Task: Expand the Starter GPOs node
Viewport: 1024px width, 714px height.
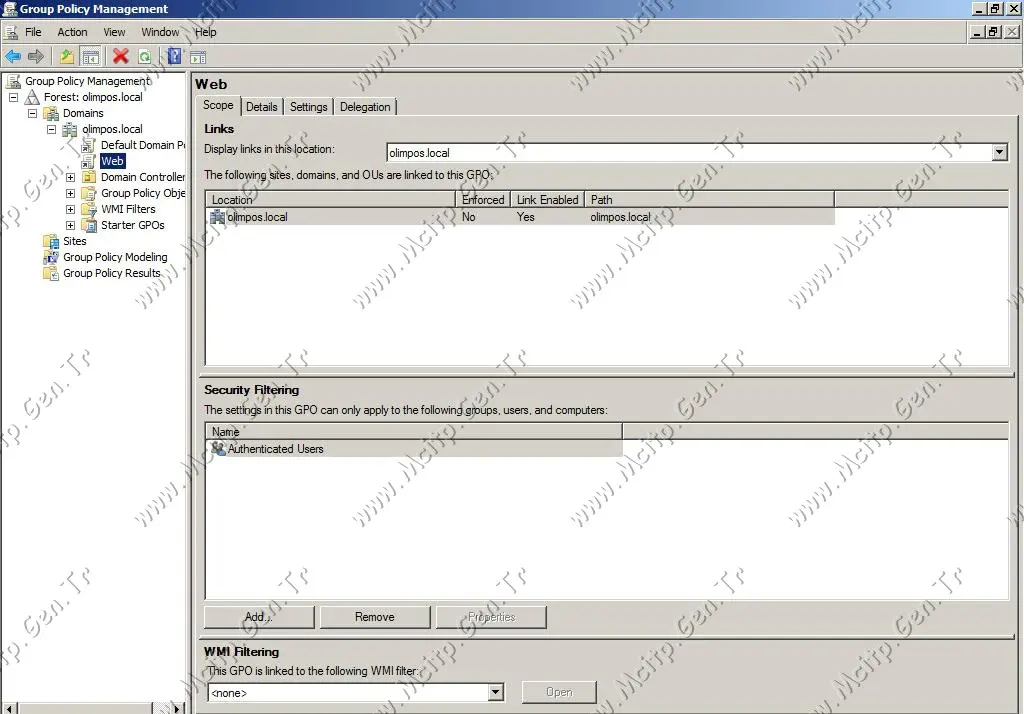Action: 71,225
